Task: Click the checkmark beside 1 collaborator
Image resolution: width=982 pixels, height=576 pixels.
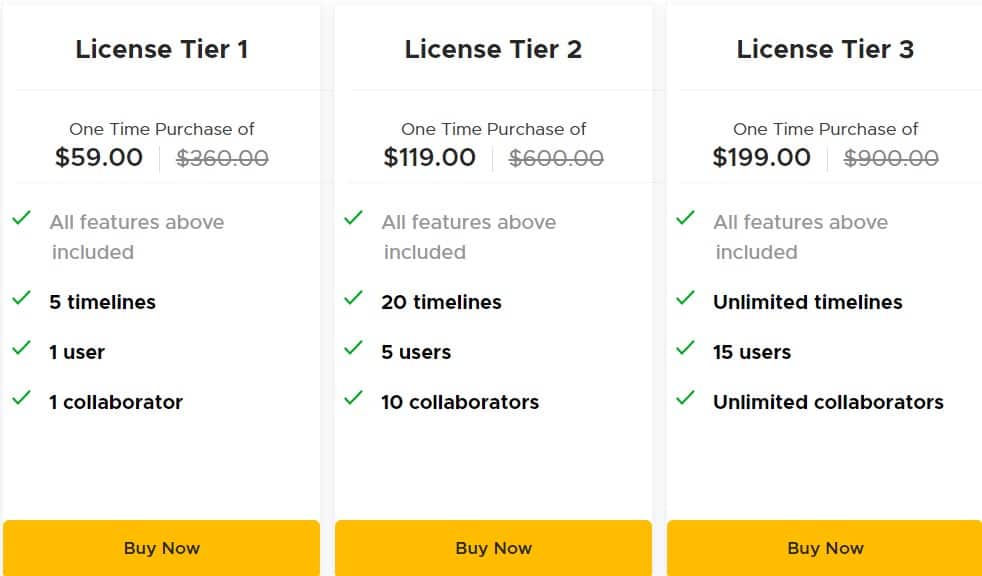Action: 22,398
